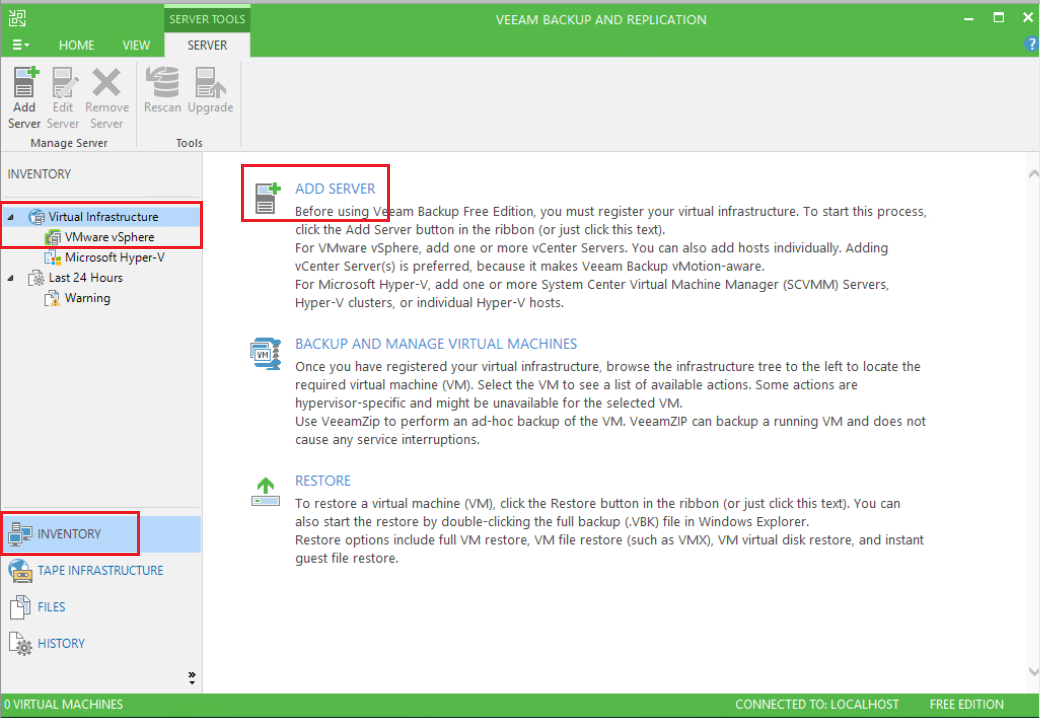Screen dimensions: 1040x718
Task: Select Virtual Infrastructure tree node
Action: (103, 216)
